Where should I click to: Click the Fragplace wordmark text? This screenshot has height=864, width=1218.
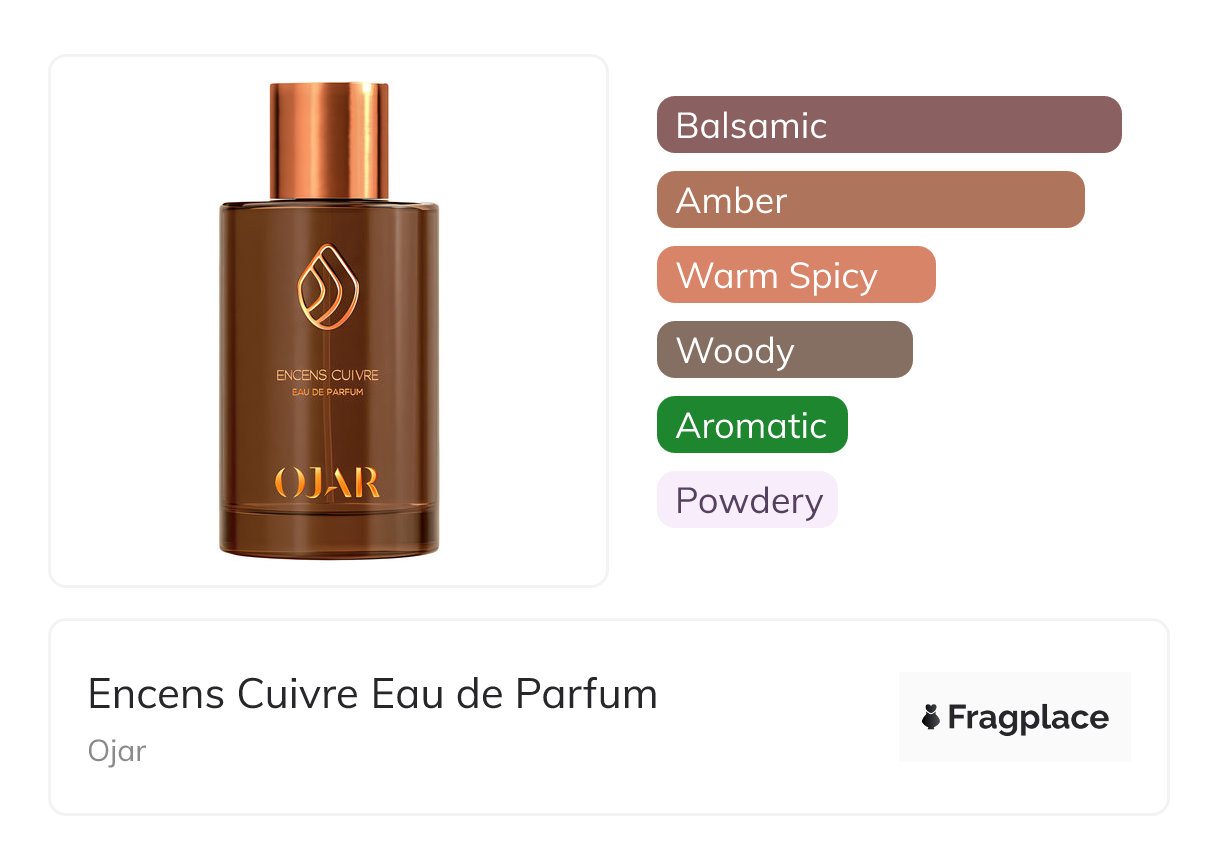point(1028,717)
